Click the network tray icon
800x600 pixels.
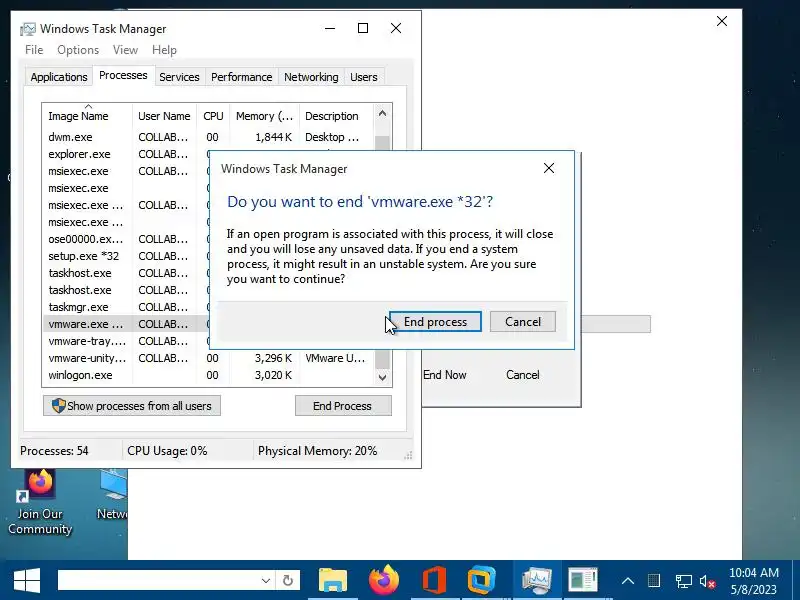pyautogui.click(x=684, y=581)
